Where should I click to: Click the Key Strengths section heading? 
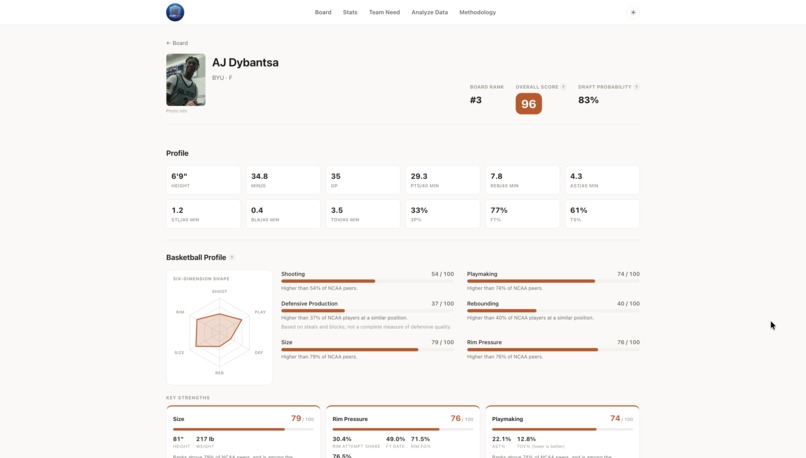[x=188, y=398]
